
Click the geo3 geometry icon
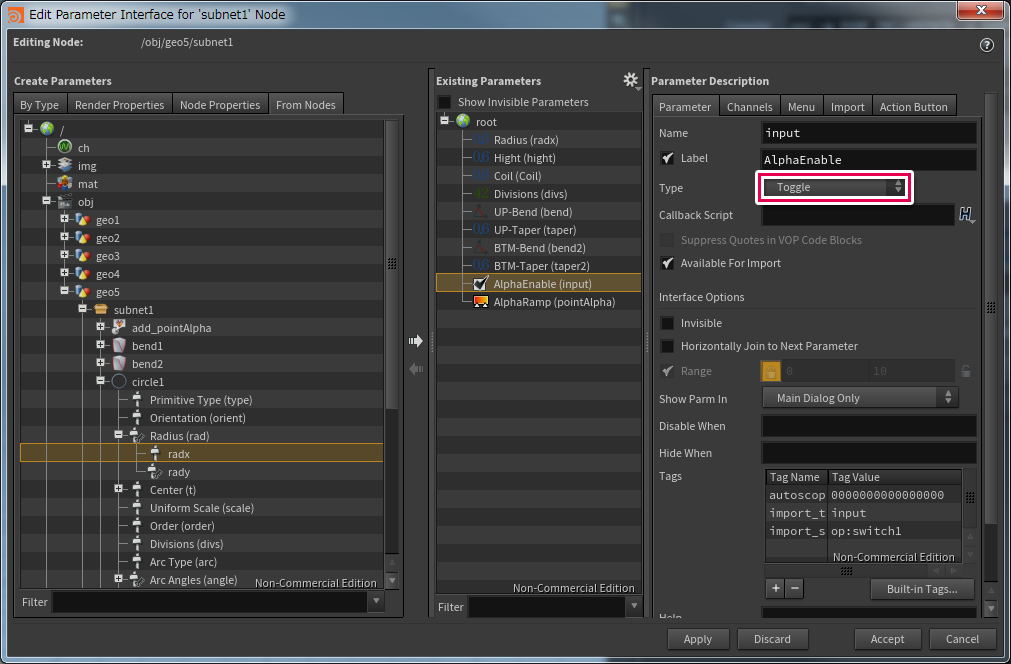(x=83, y=256)
